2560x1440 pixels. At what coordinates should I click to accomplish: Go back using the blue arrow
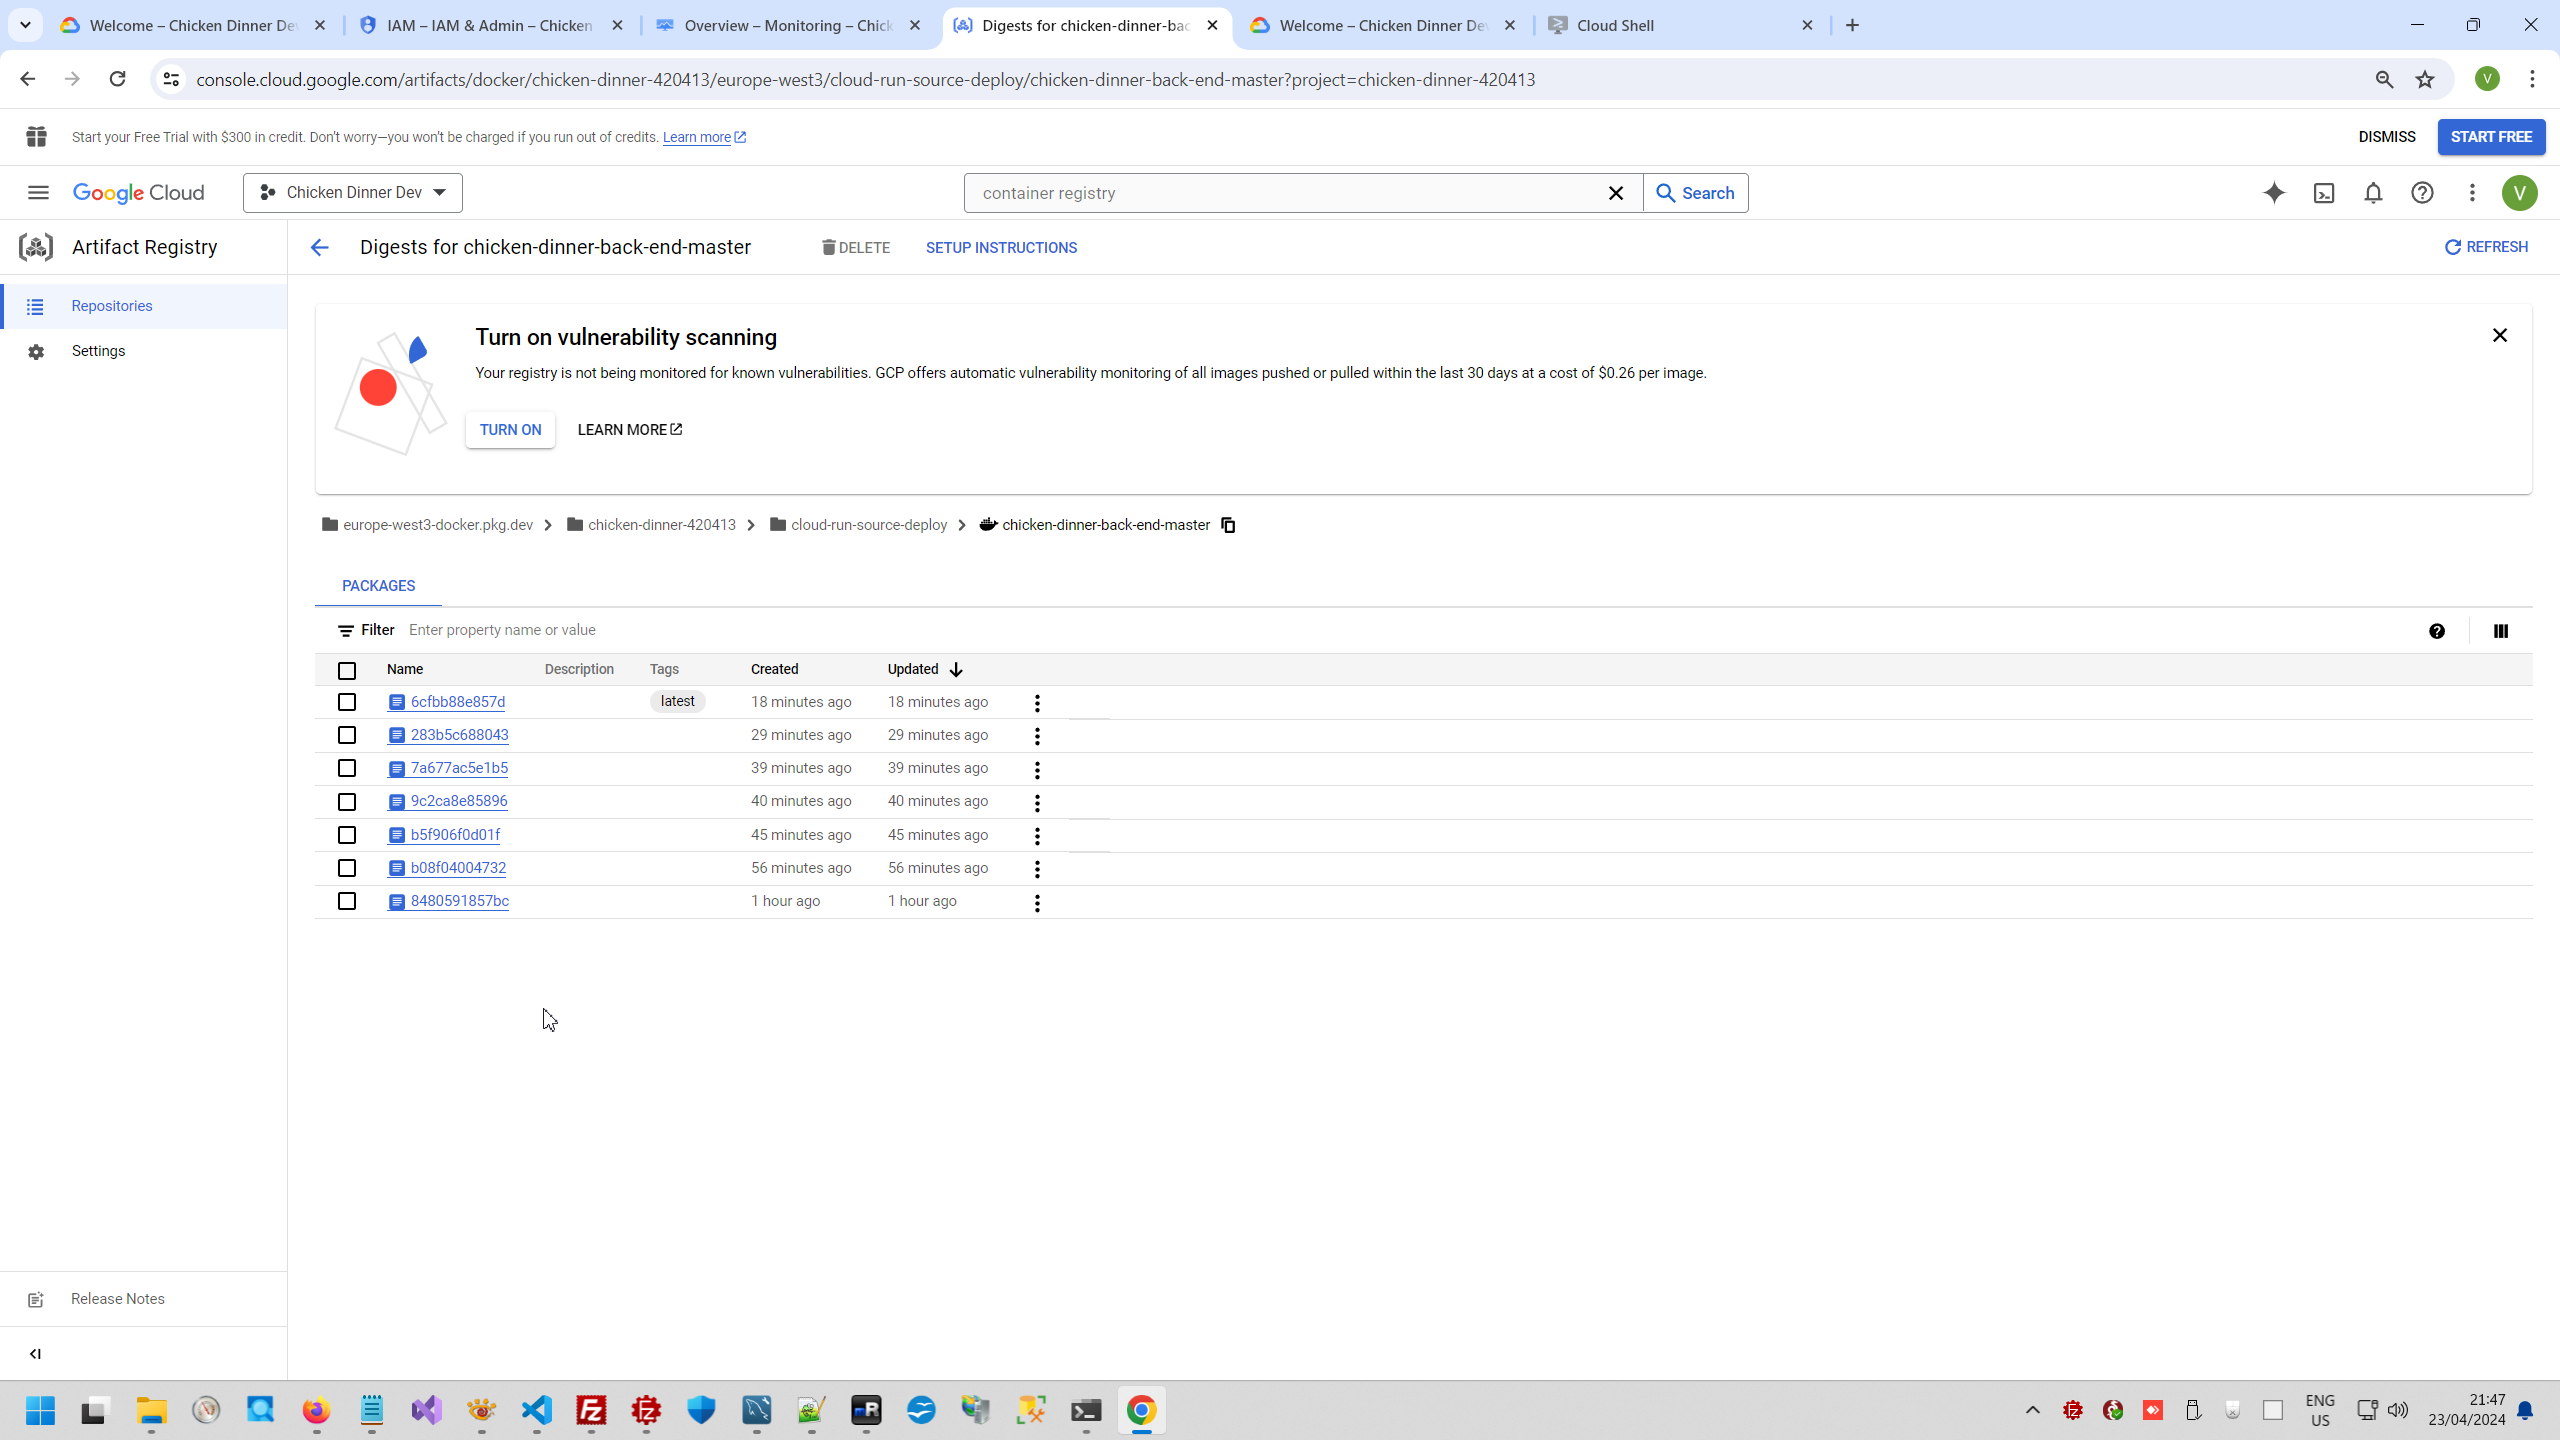(319, 248)
